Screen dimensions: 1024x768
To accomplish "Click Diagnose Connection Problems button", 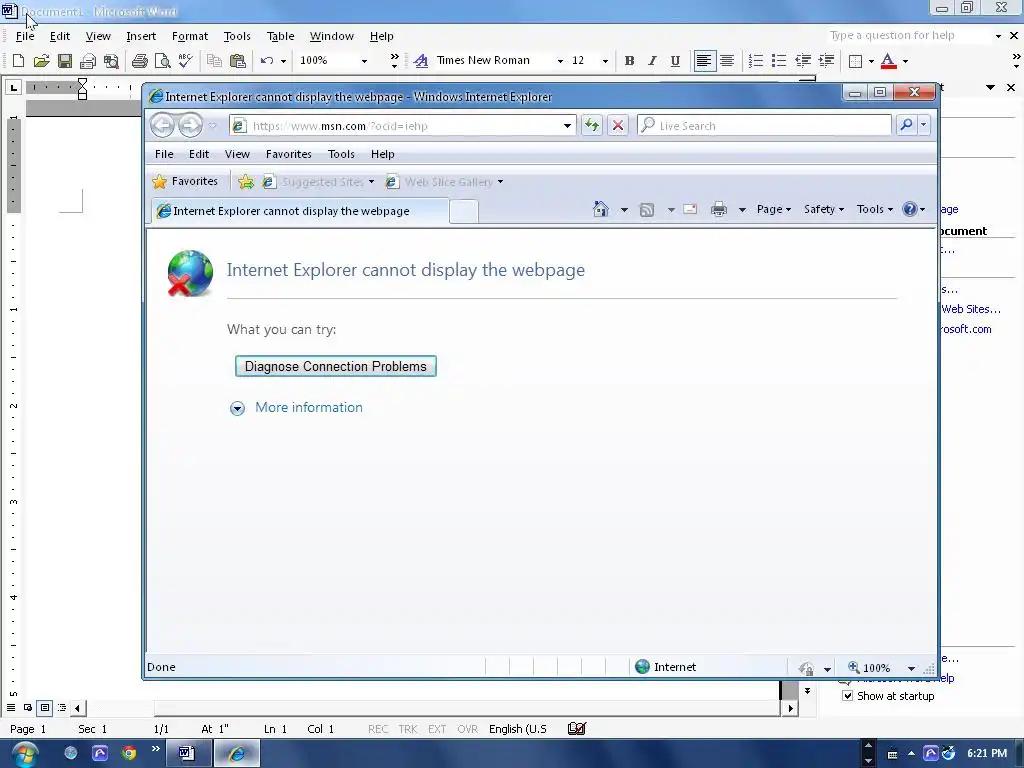I will [x=336, y=366].
